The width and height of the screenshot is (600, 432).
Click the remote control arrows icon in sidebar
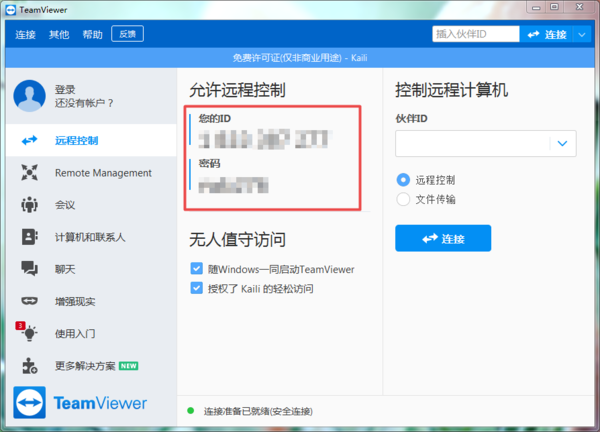click(29, 141)
